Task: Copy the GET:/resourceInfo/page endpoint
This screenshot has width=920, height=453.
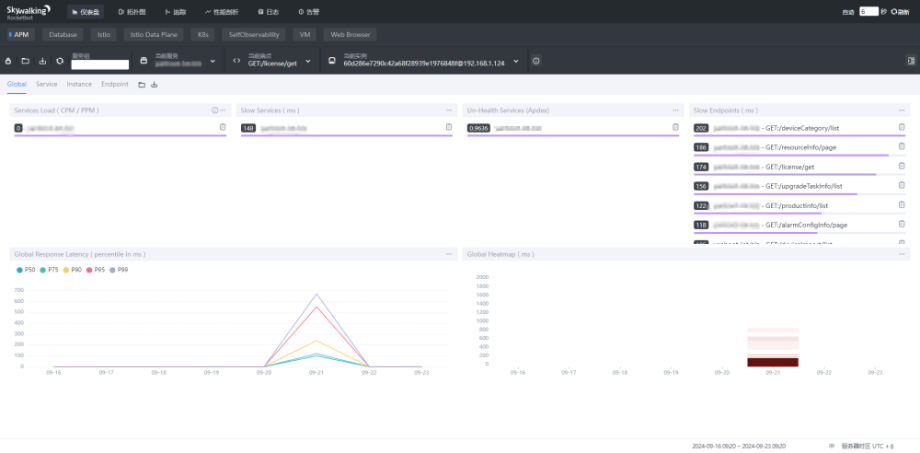Action: pos(902,147)
